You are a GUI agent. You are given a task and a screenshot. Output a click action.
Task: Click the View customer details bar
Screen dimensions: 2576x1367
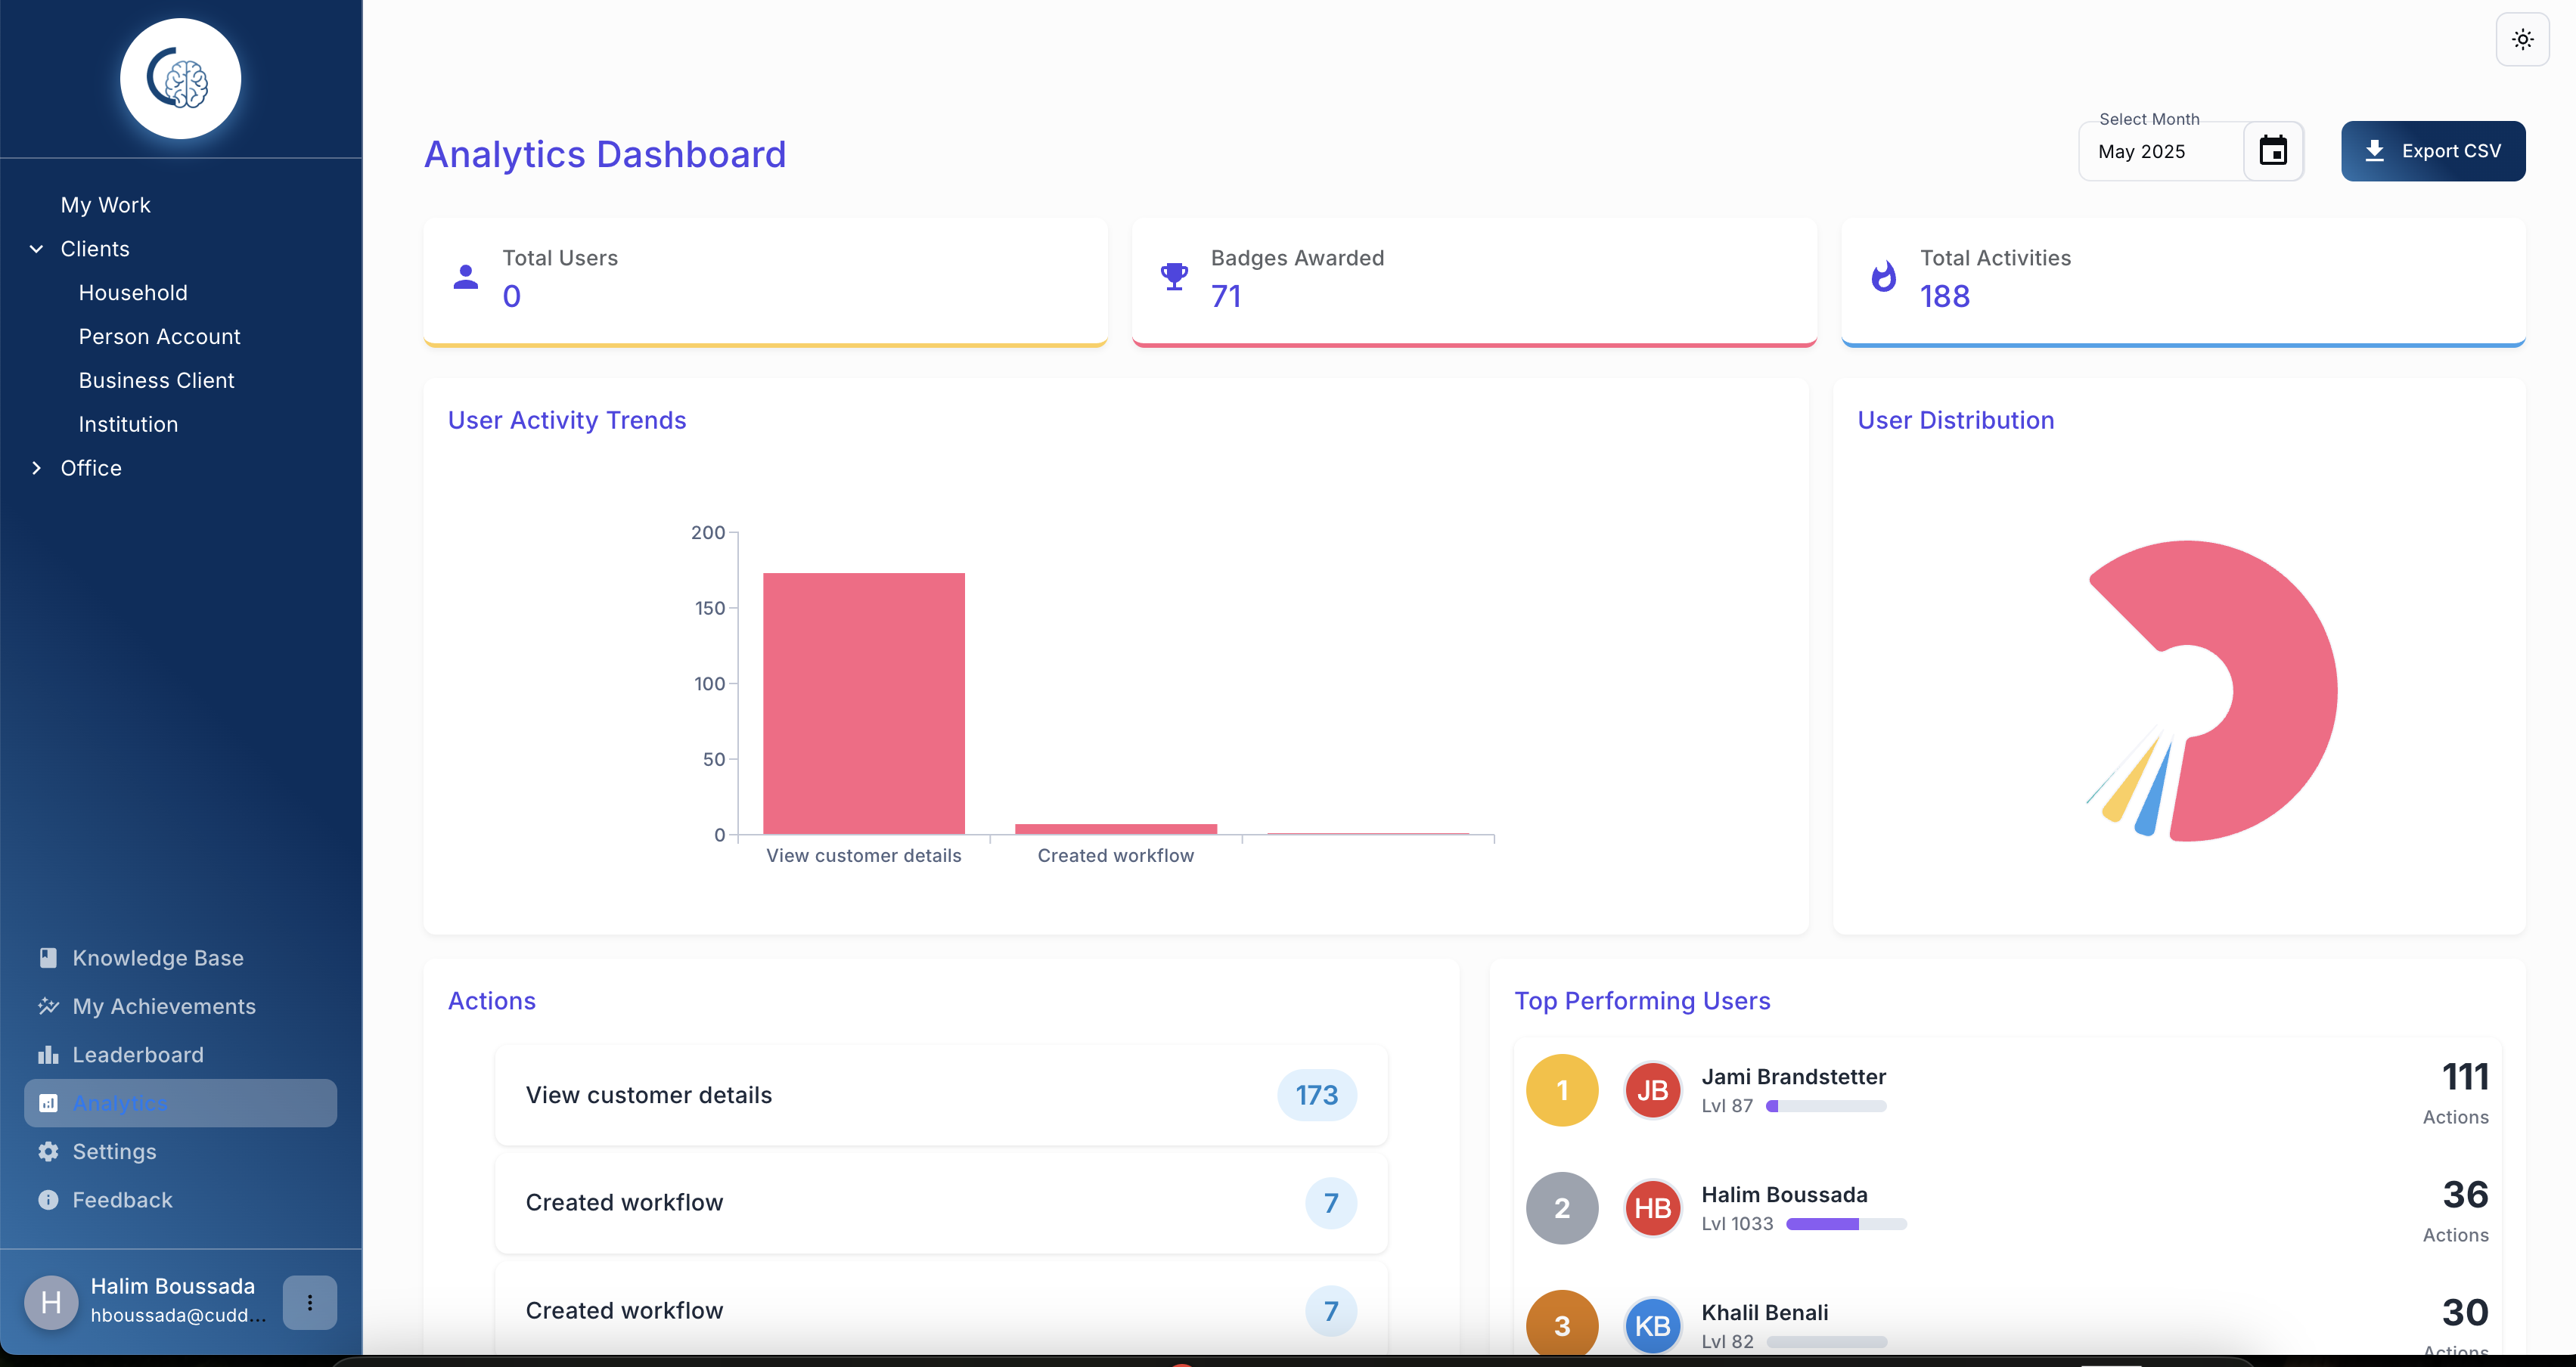click(863, 703)
